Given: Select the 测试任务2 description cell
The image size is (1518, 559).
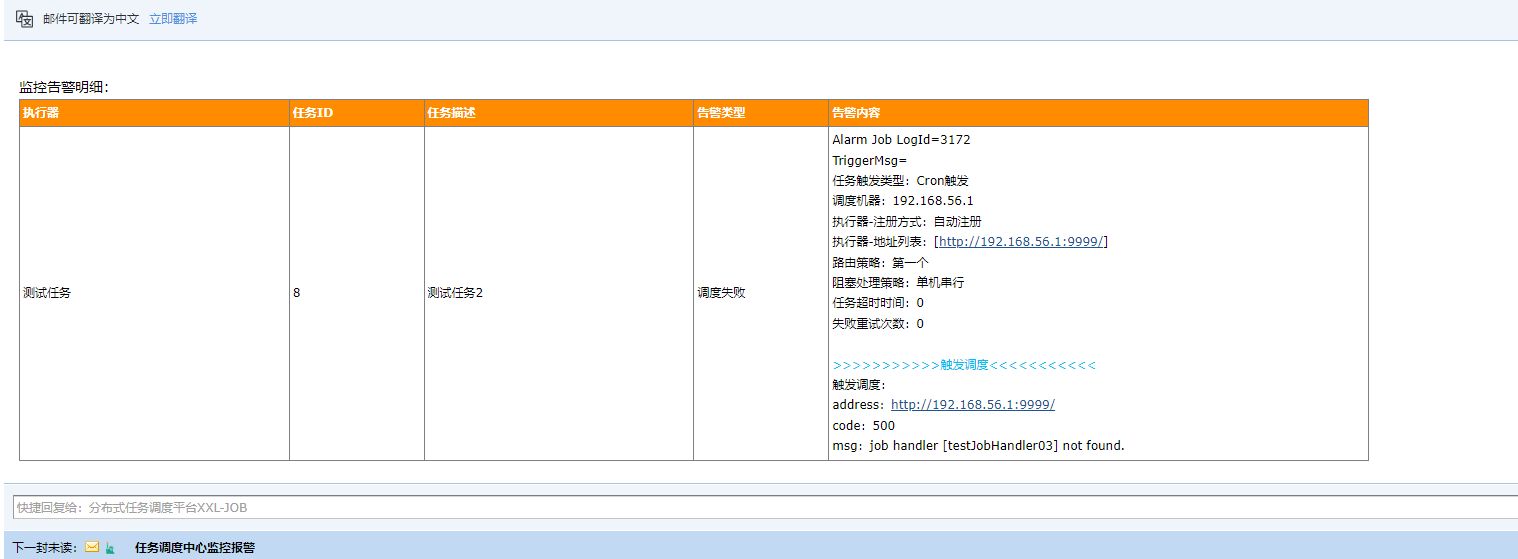Looking at the screenshot, I should click(x=559, y=294).
